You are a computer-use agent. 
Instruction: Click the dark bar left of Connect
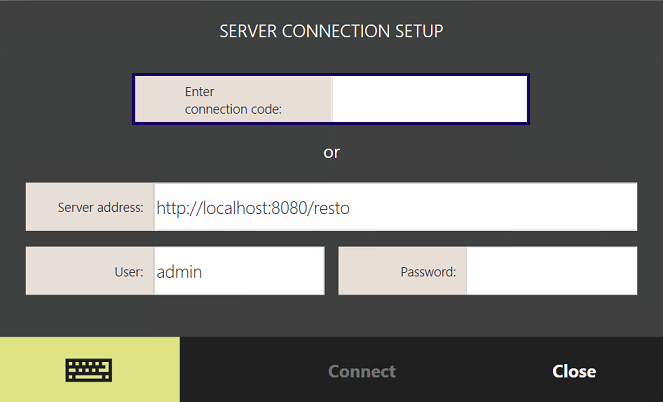[240, 371]
